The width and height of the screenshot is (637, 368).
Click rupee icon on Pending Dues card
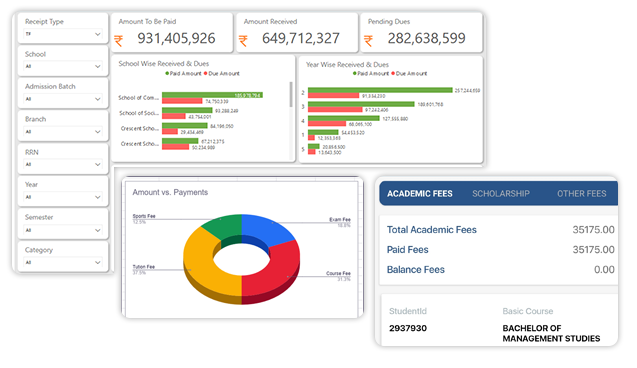368,41
